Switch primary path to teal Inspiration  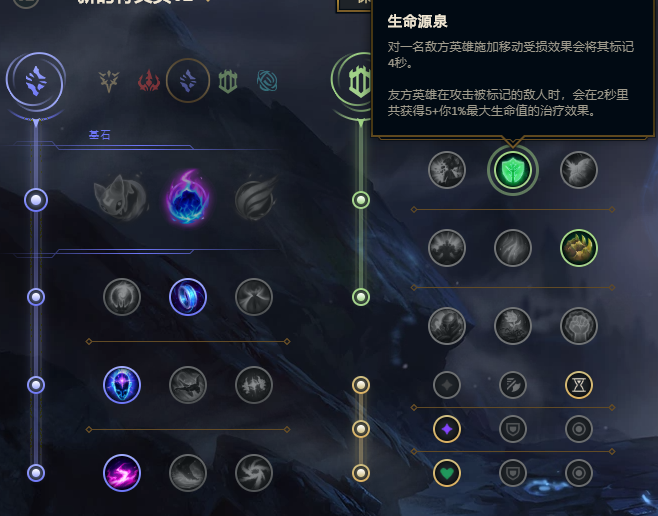click(267, 81)
